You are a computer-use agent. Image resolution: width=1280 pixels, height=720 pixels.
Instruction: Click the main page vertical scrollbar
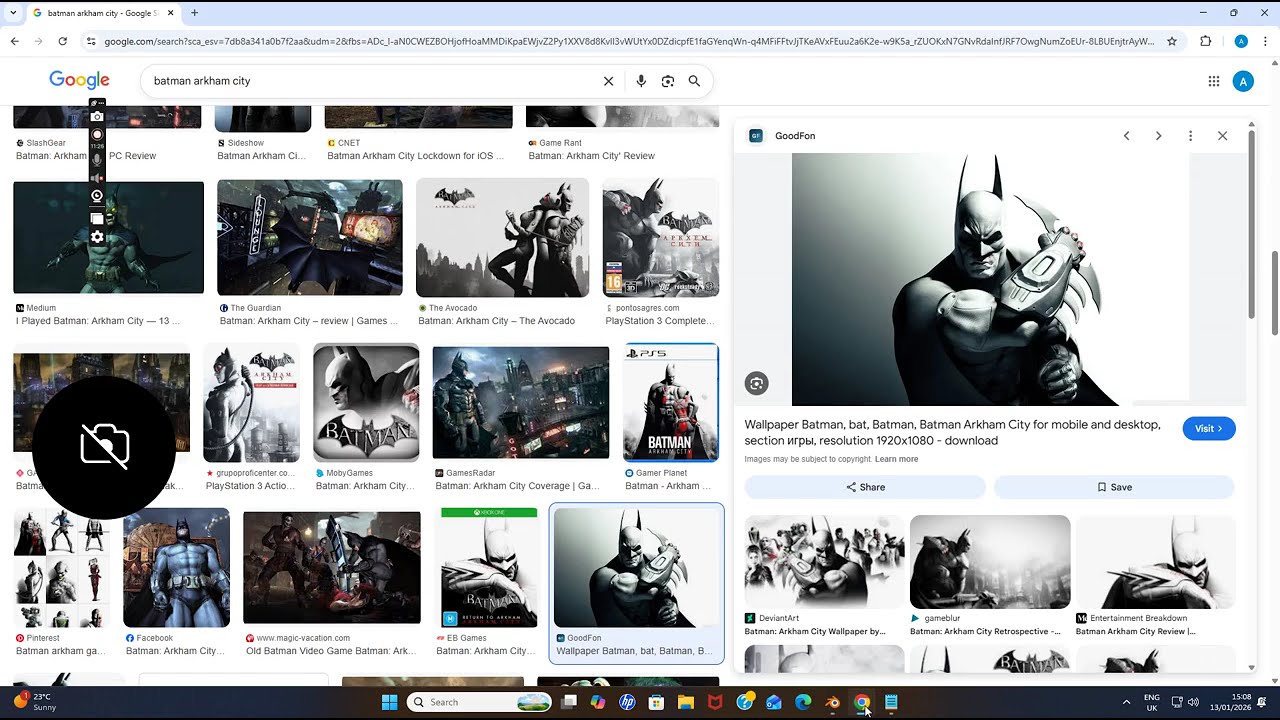point(1274,292)
